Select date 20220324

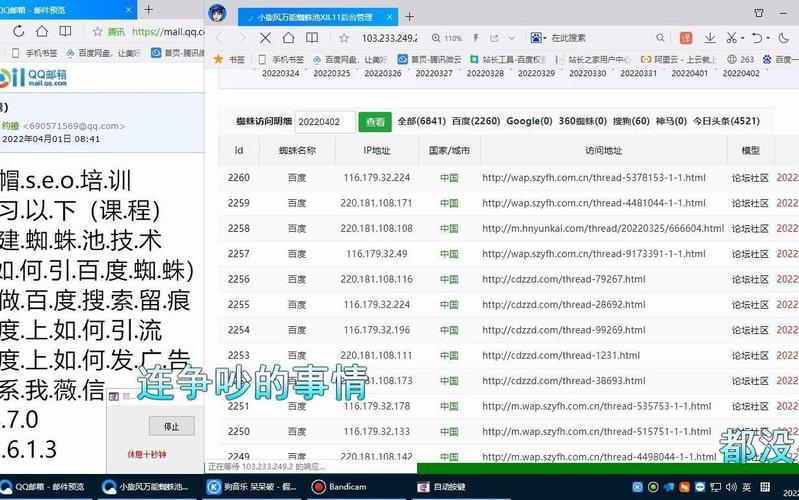281,73
